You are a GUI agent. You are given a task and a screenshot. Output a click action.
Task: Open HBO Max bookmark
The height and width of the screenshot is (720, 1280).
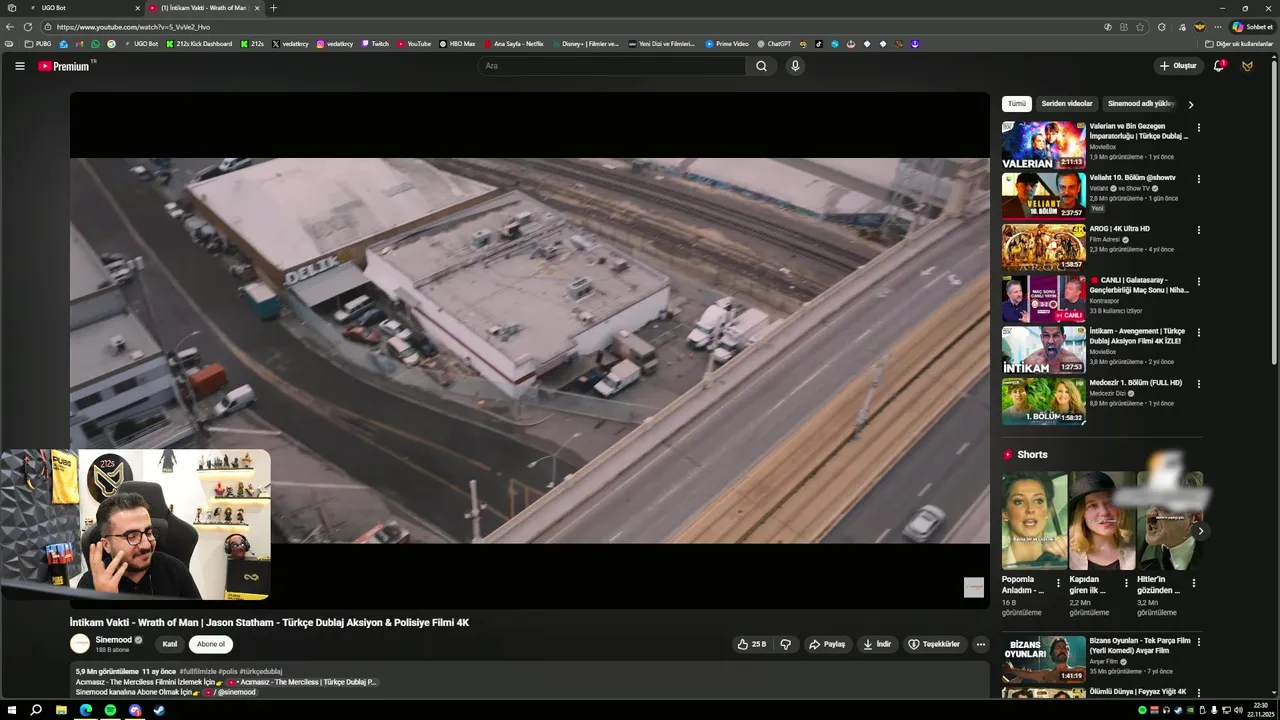(457, 44)
